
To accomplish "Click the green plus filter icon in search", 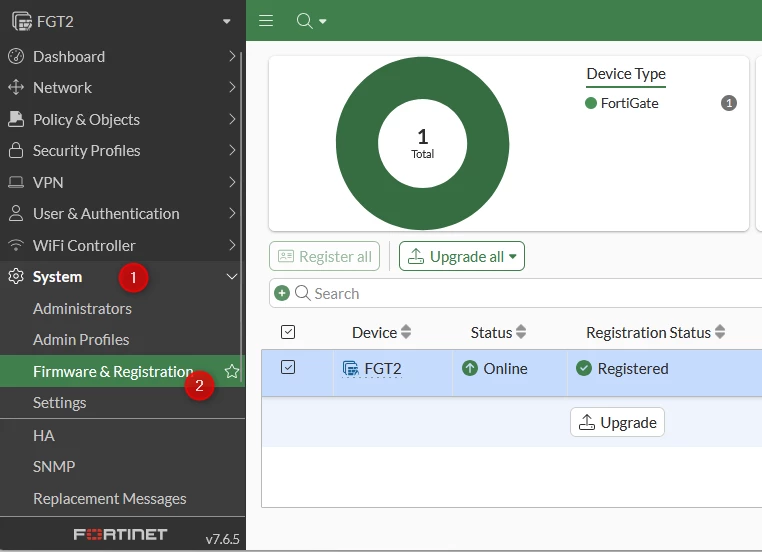I will 282,293.
